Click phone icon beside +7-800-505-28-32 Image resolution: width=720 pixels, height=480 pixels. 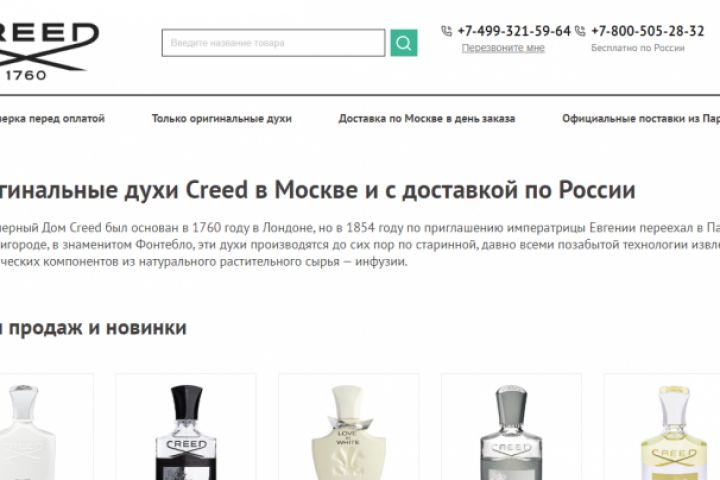tap(580, 31)
